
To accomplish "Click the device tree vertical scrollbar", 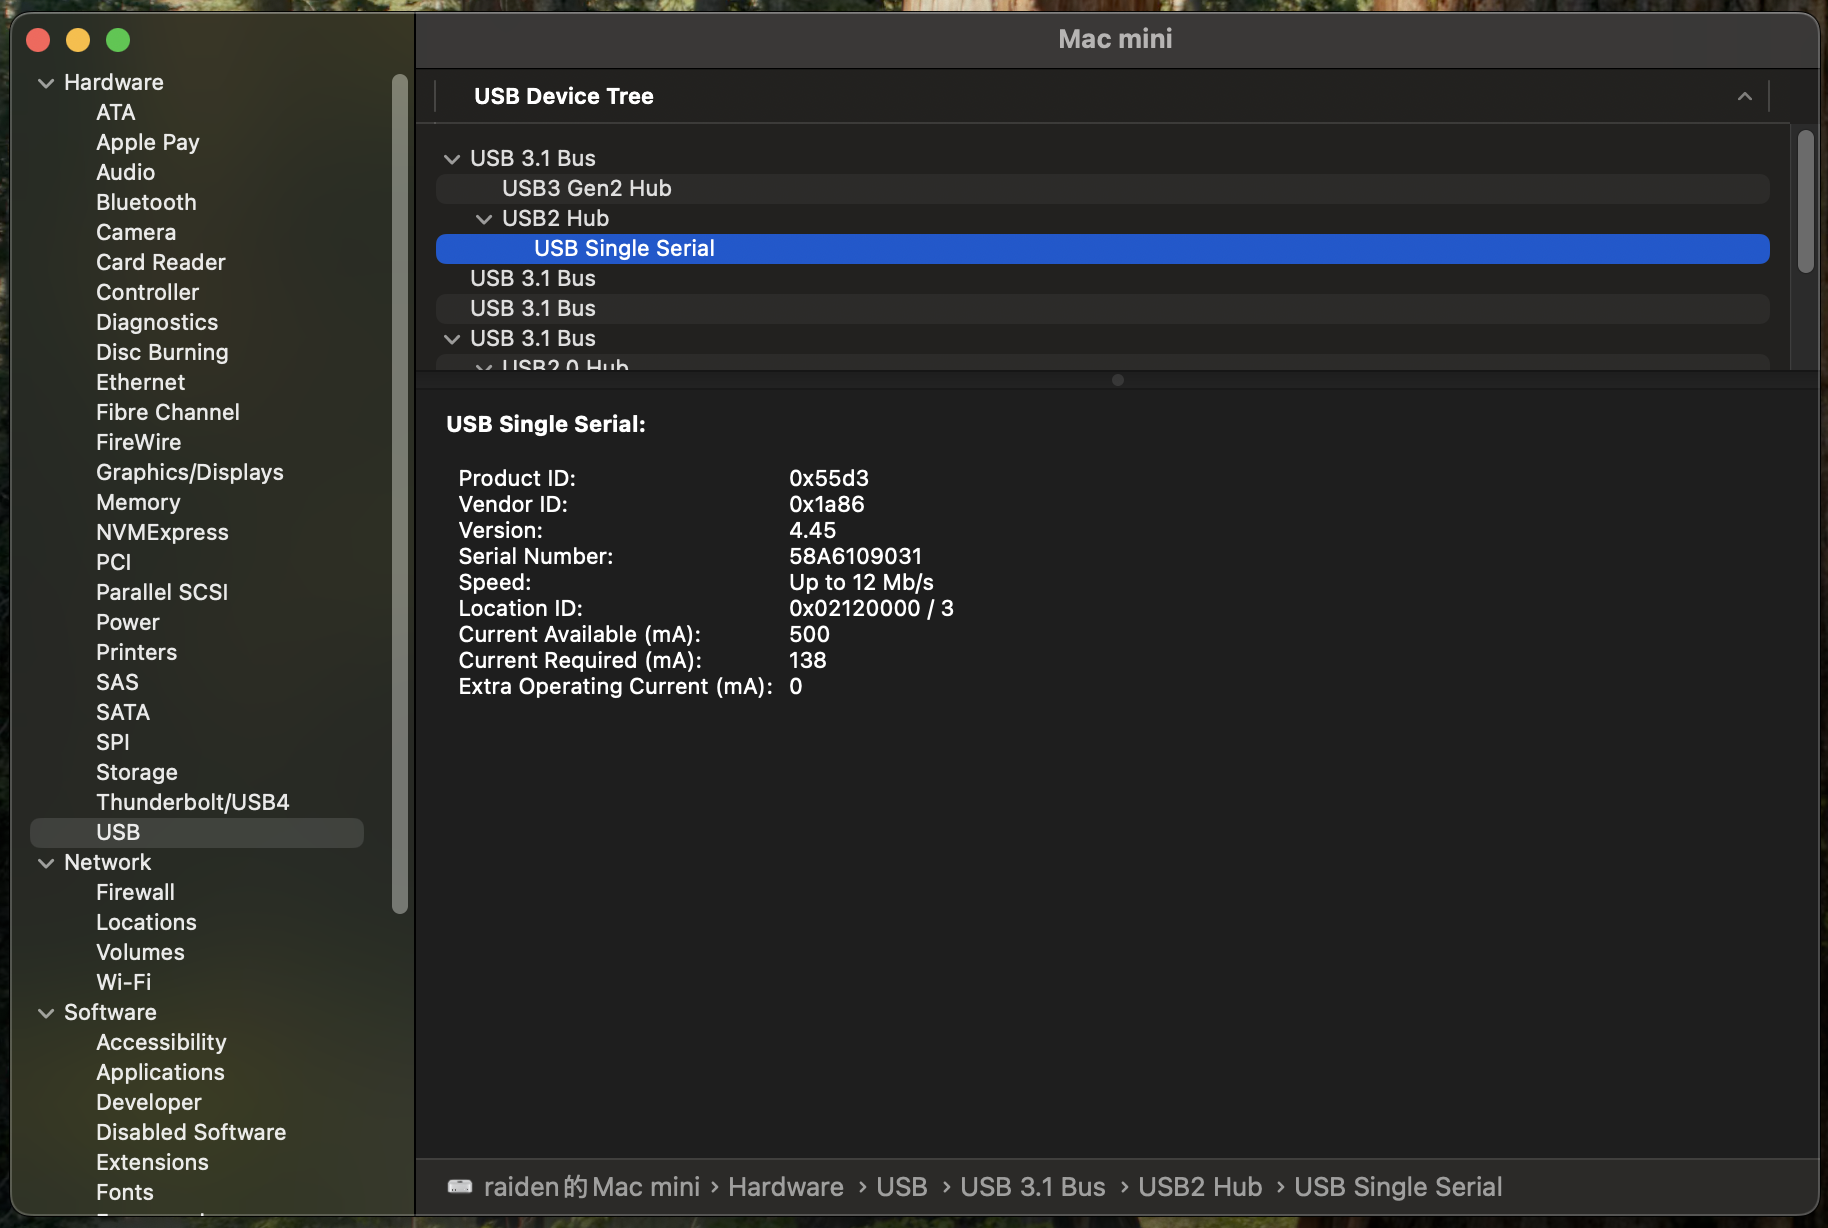I will tap(1805, 201).
